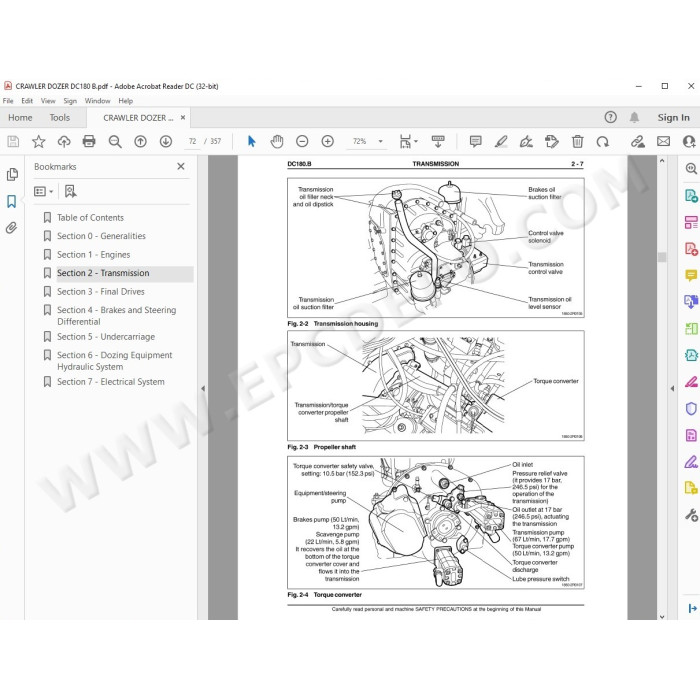700x700 pixels.
Task: Go to previous page arrow
Action: point(140,142)
